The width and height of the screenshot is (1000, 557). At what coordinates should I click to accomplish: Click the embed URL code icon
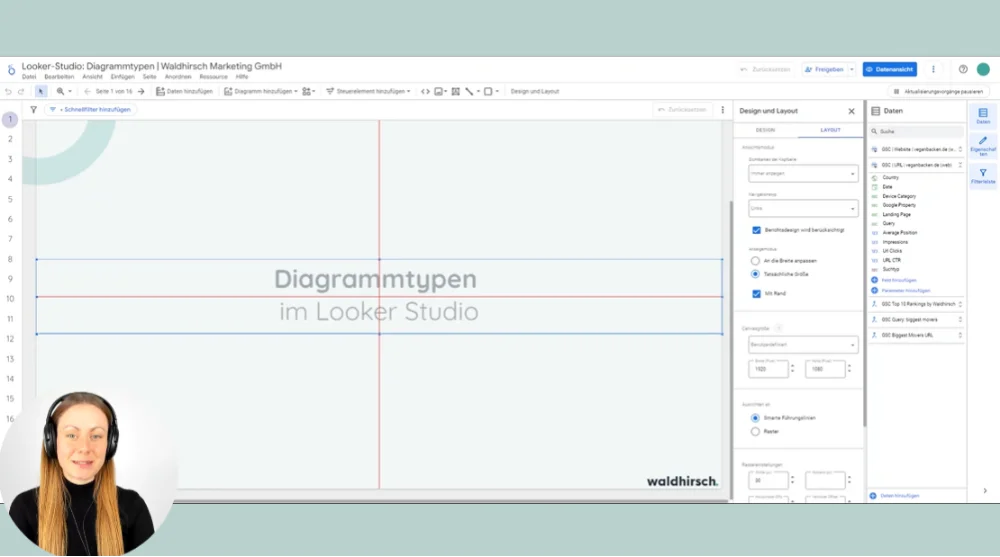[425, 91]
